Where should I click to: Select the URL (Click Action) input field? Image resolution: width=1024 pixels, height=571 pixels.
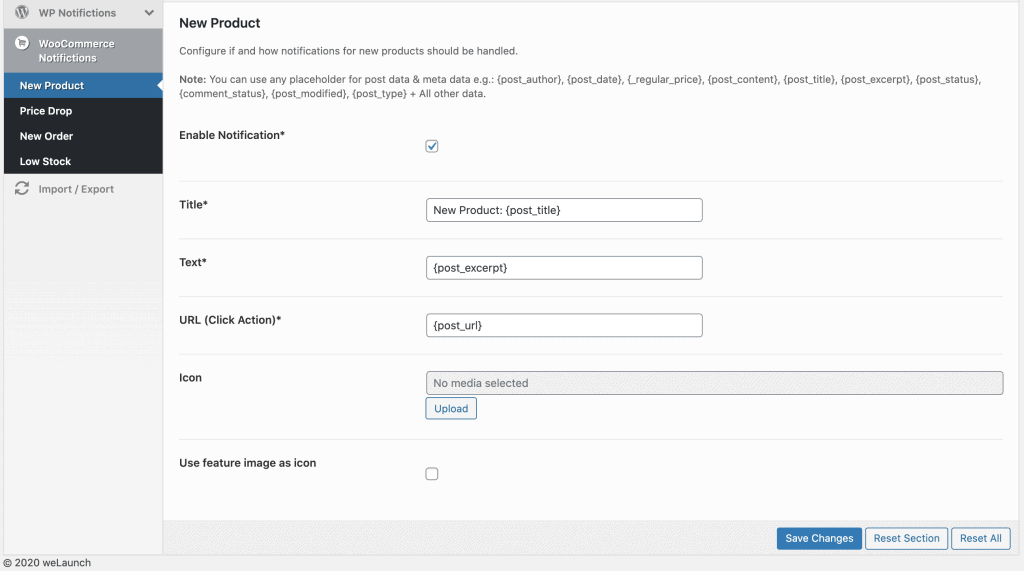pyautogui.click(x=564, y=326)
